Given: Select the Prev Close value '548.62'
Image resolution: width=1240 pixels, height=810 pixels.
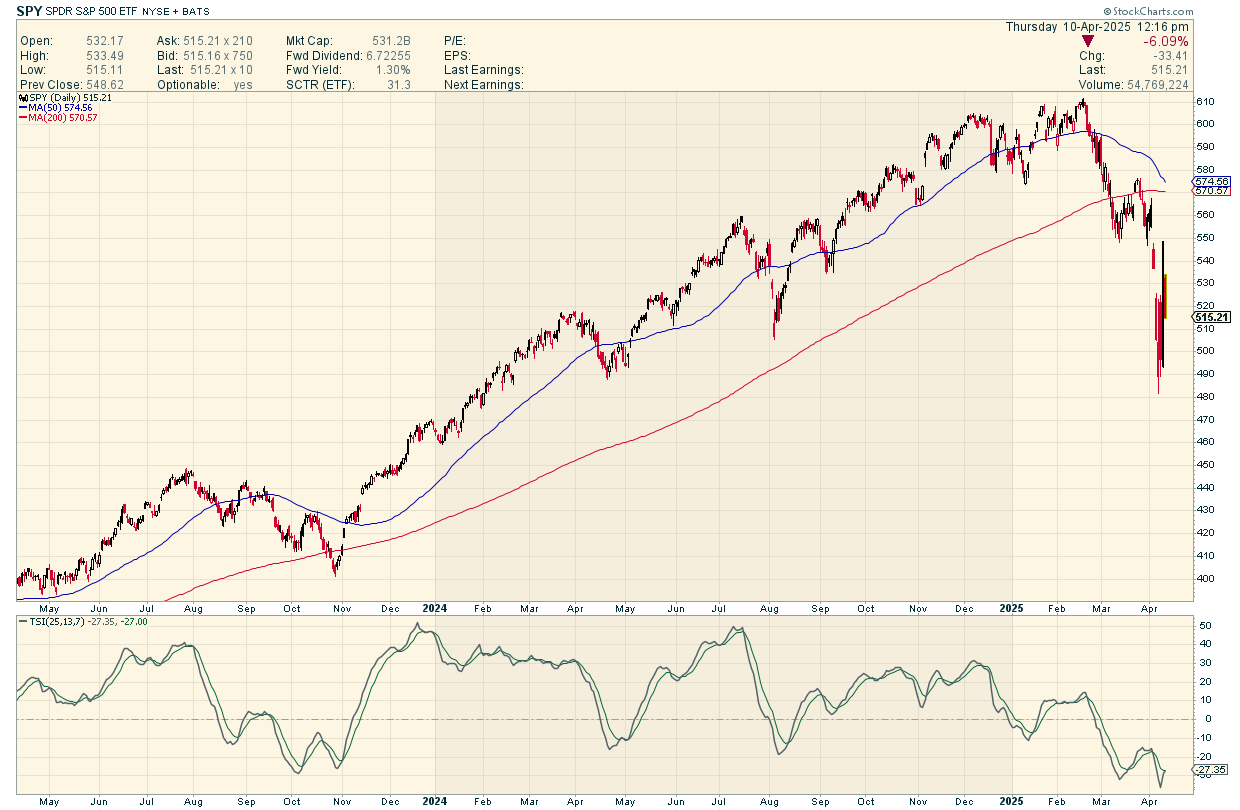Looking at the screenshot, I should tap(105, 85).
